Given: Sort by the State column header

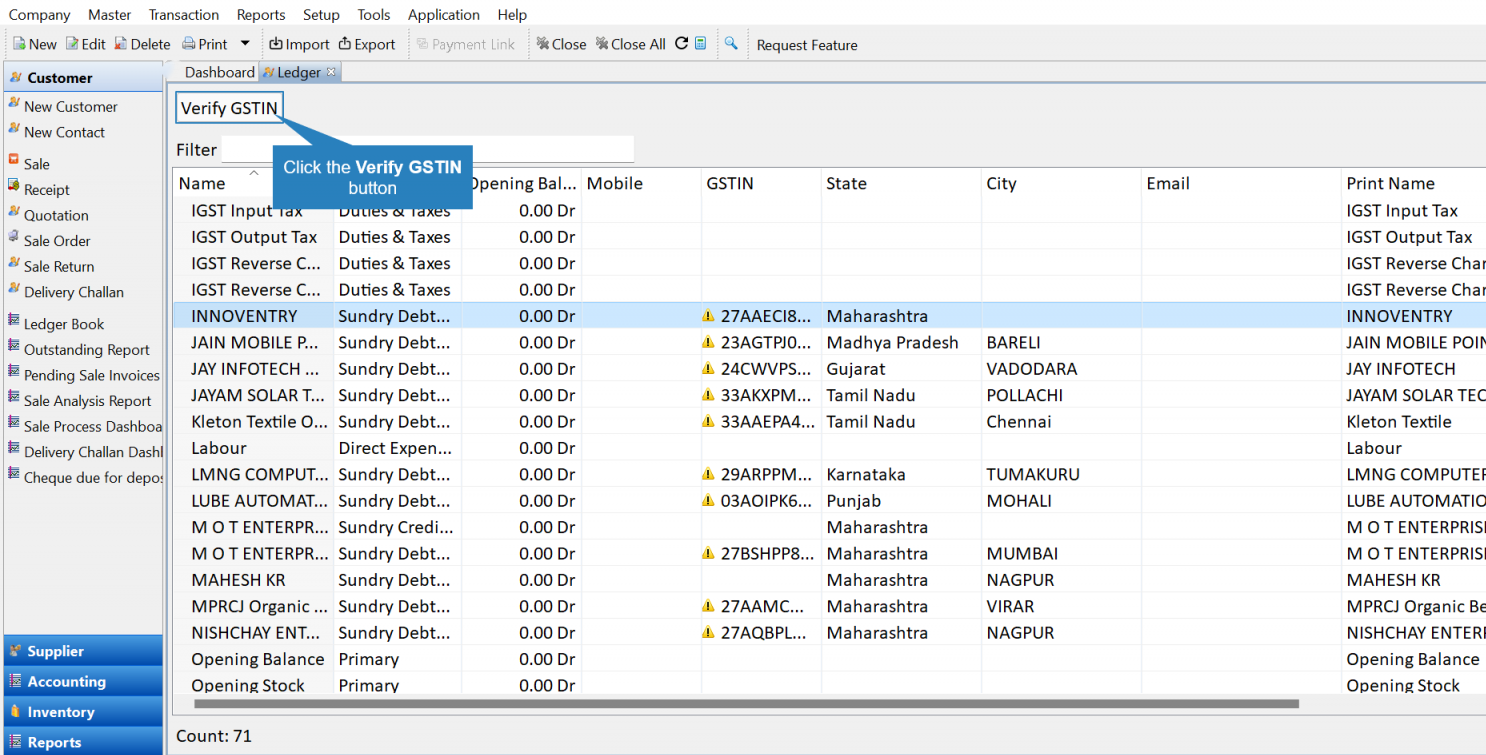Looking at the screenshot, I should [901, 183].
